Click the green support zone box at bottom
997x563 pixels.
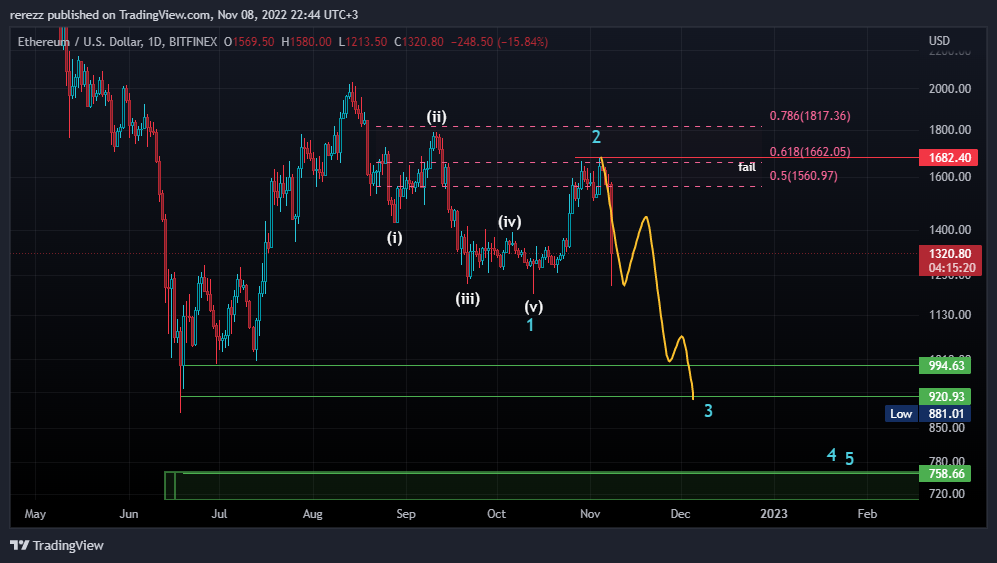(x=541, y=485)
